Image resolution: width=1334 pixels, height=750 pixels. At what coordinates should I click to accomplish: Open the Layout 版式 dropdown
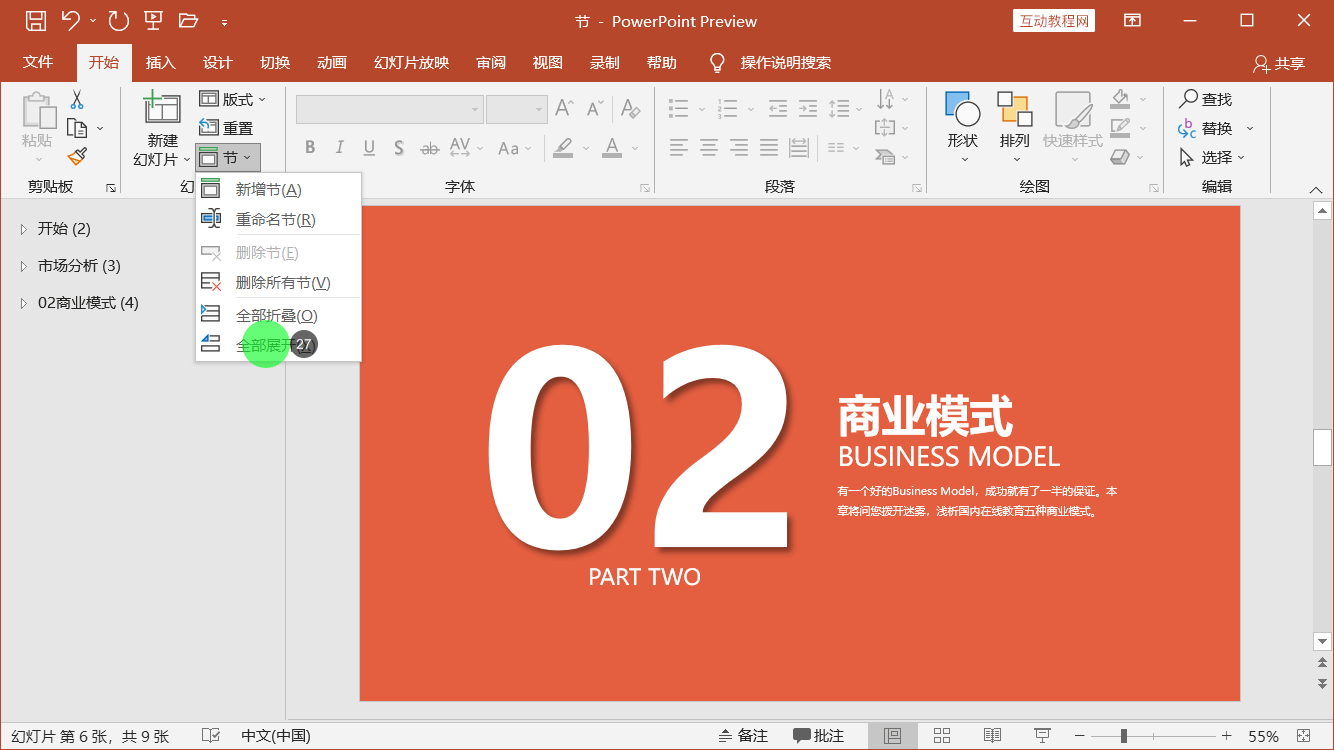[233, 99]
